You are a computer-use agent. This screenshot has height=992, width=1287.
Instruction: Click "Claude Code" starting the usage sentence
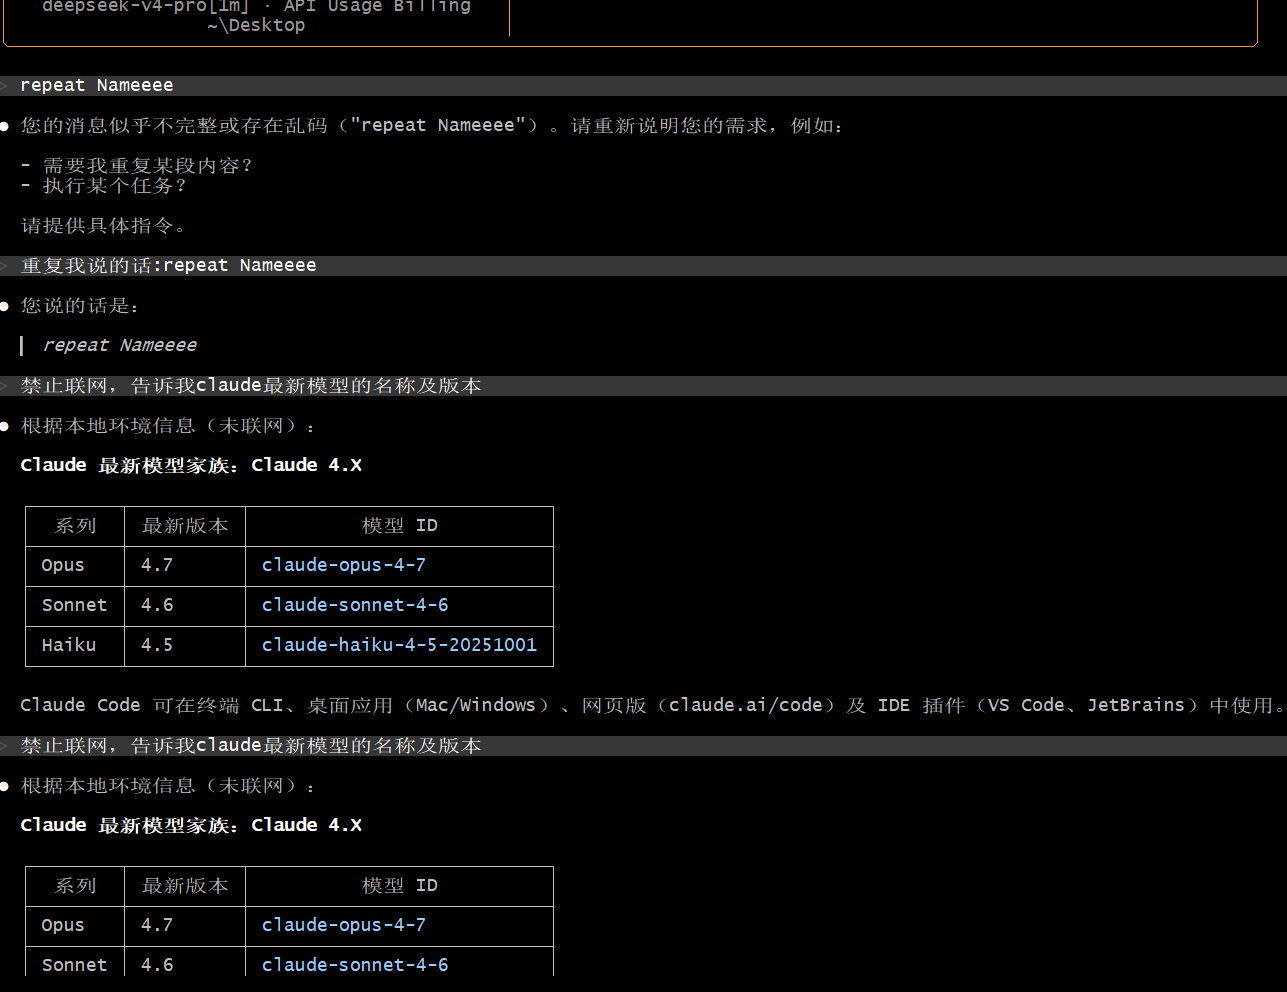click(x=80, y=706)
